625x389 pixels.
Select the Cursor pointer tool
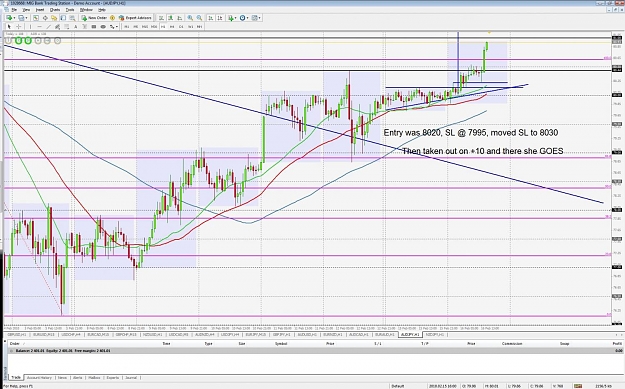click(x=9, y=27)
